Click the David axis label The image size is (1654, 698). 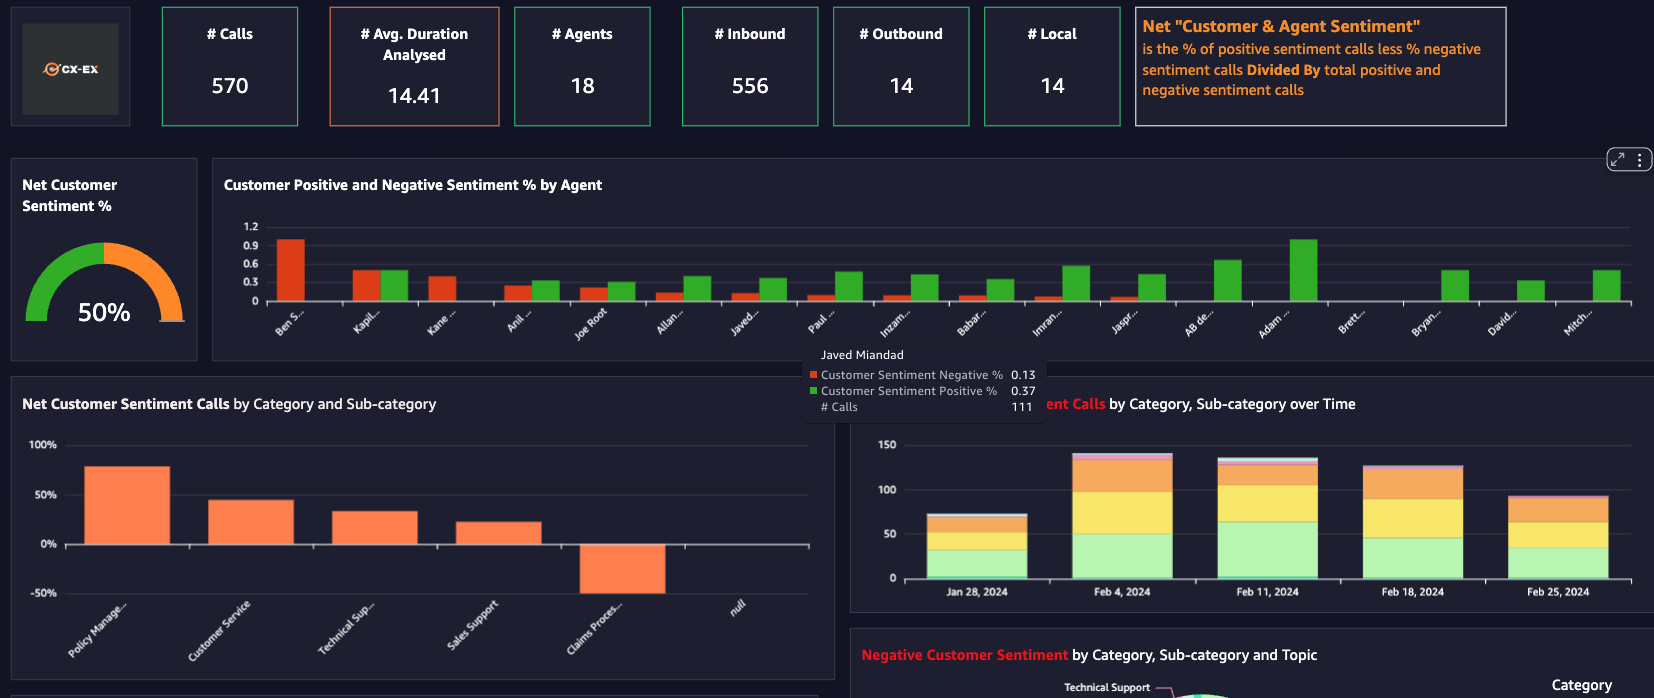[x=1501, y=322]
